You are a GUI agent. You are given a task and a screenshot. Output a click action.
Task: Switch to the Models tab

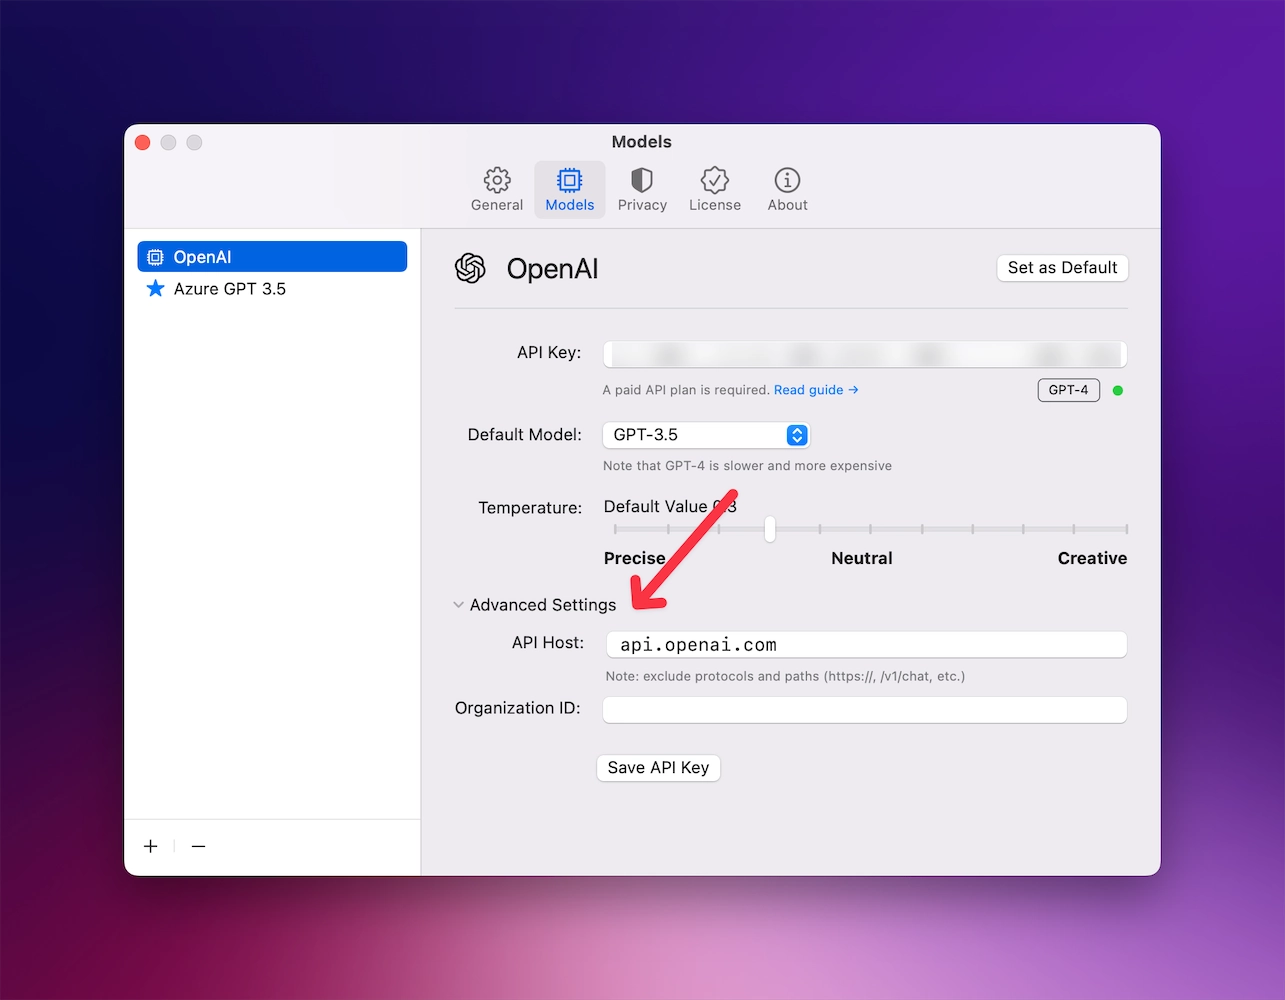click(x=569, y=190)
